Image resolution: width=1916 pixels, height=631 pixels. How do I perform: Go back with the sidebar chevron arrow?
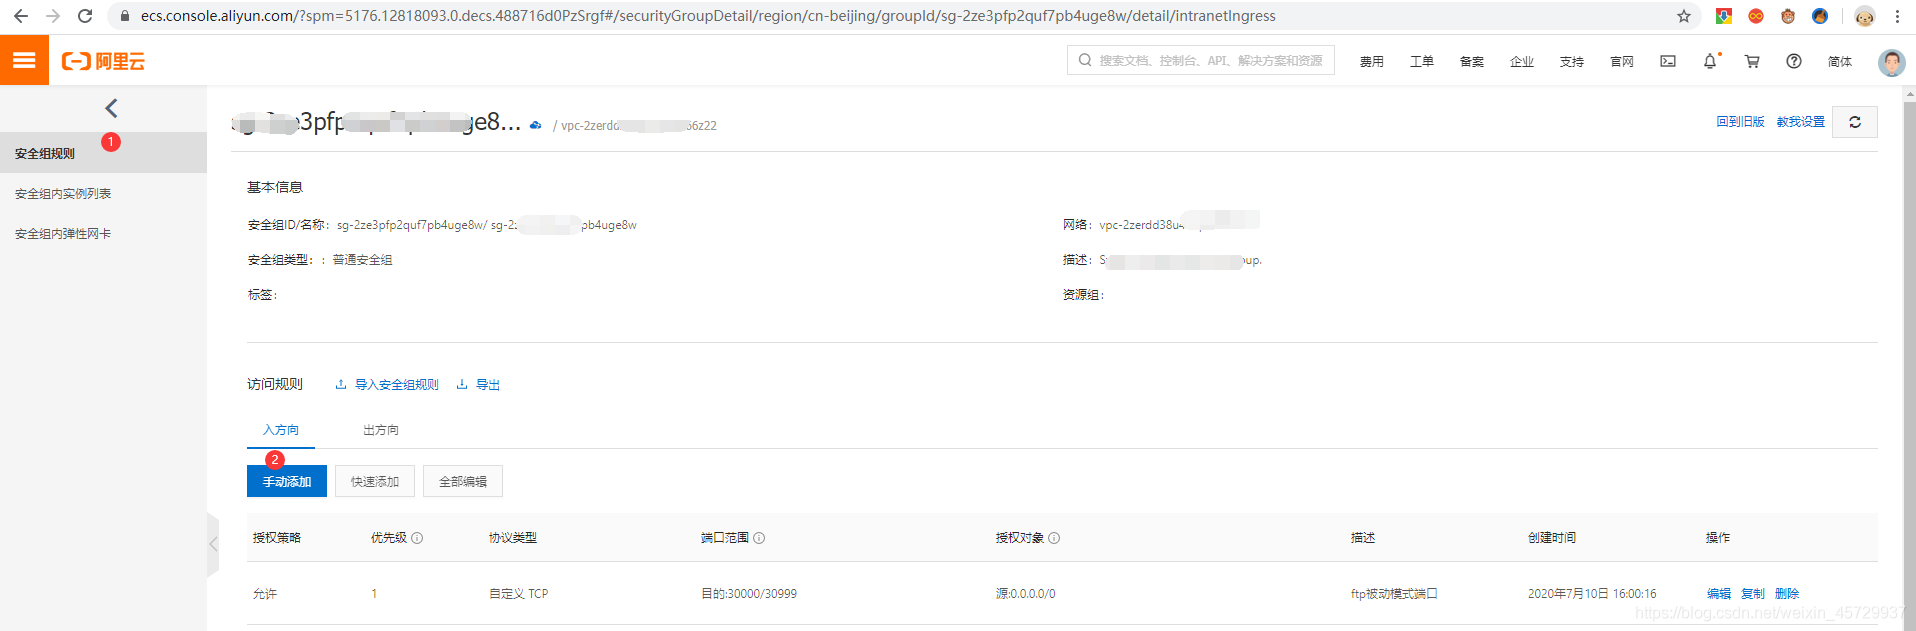[x=111, y=108]
